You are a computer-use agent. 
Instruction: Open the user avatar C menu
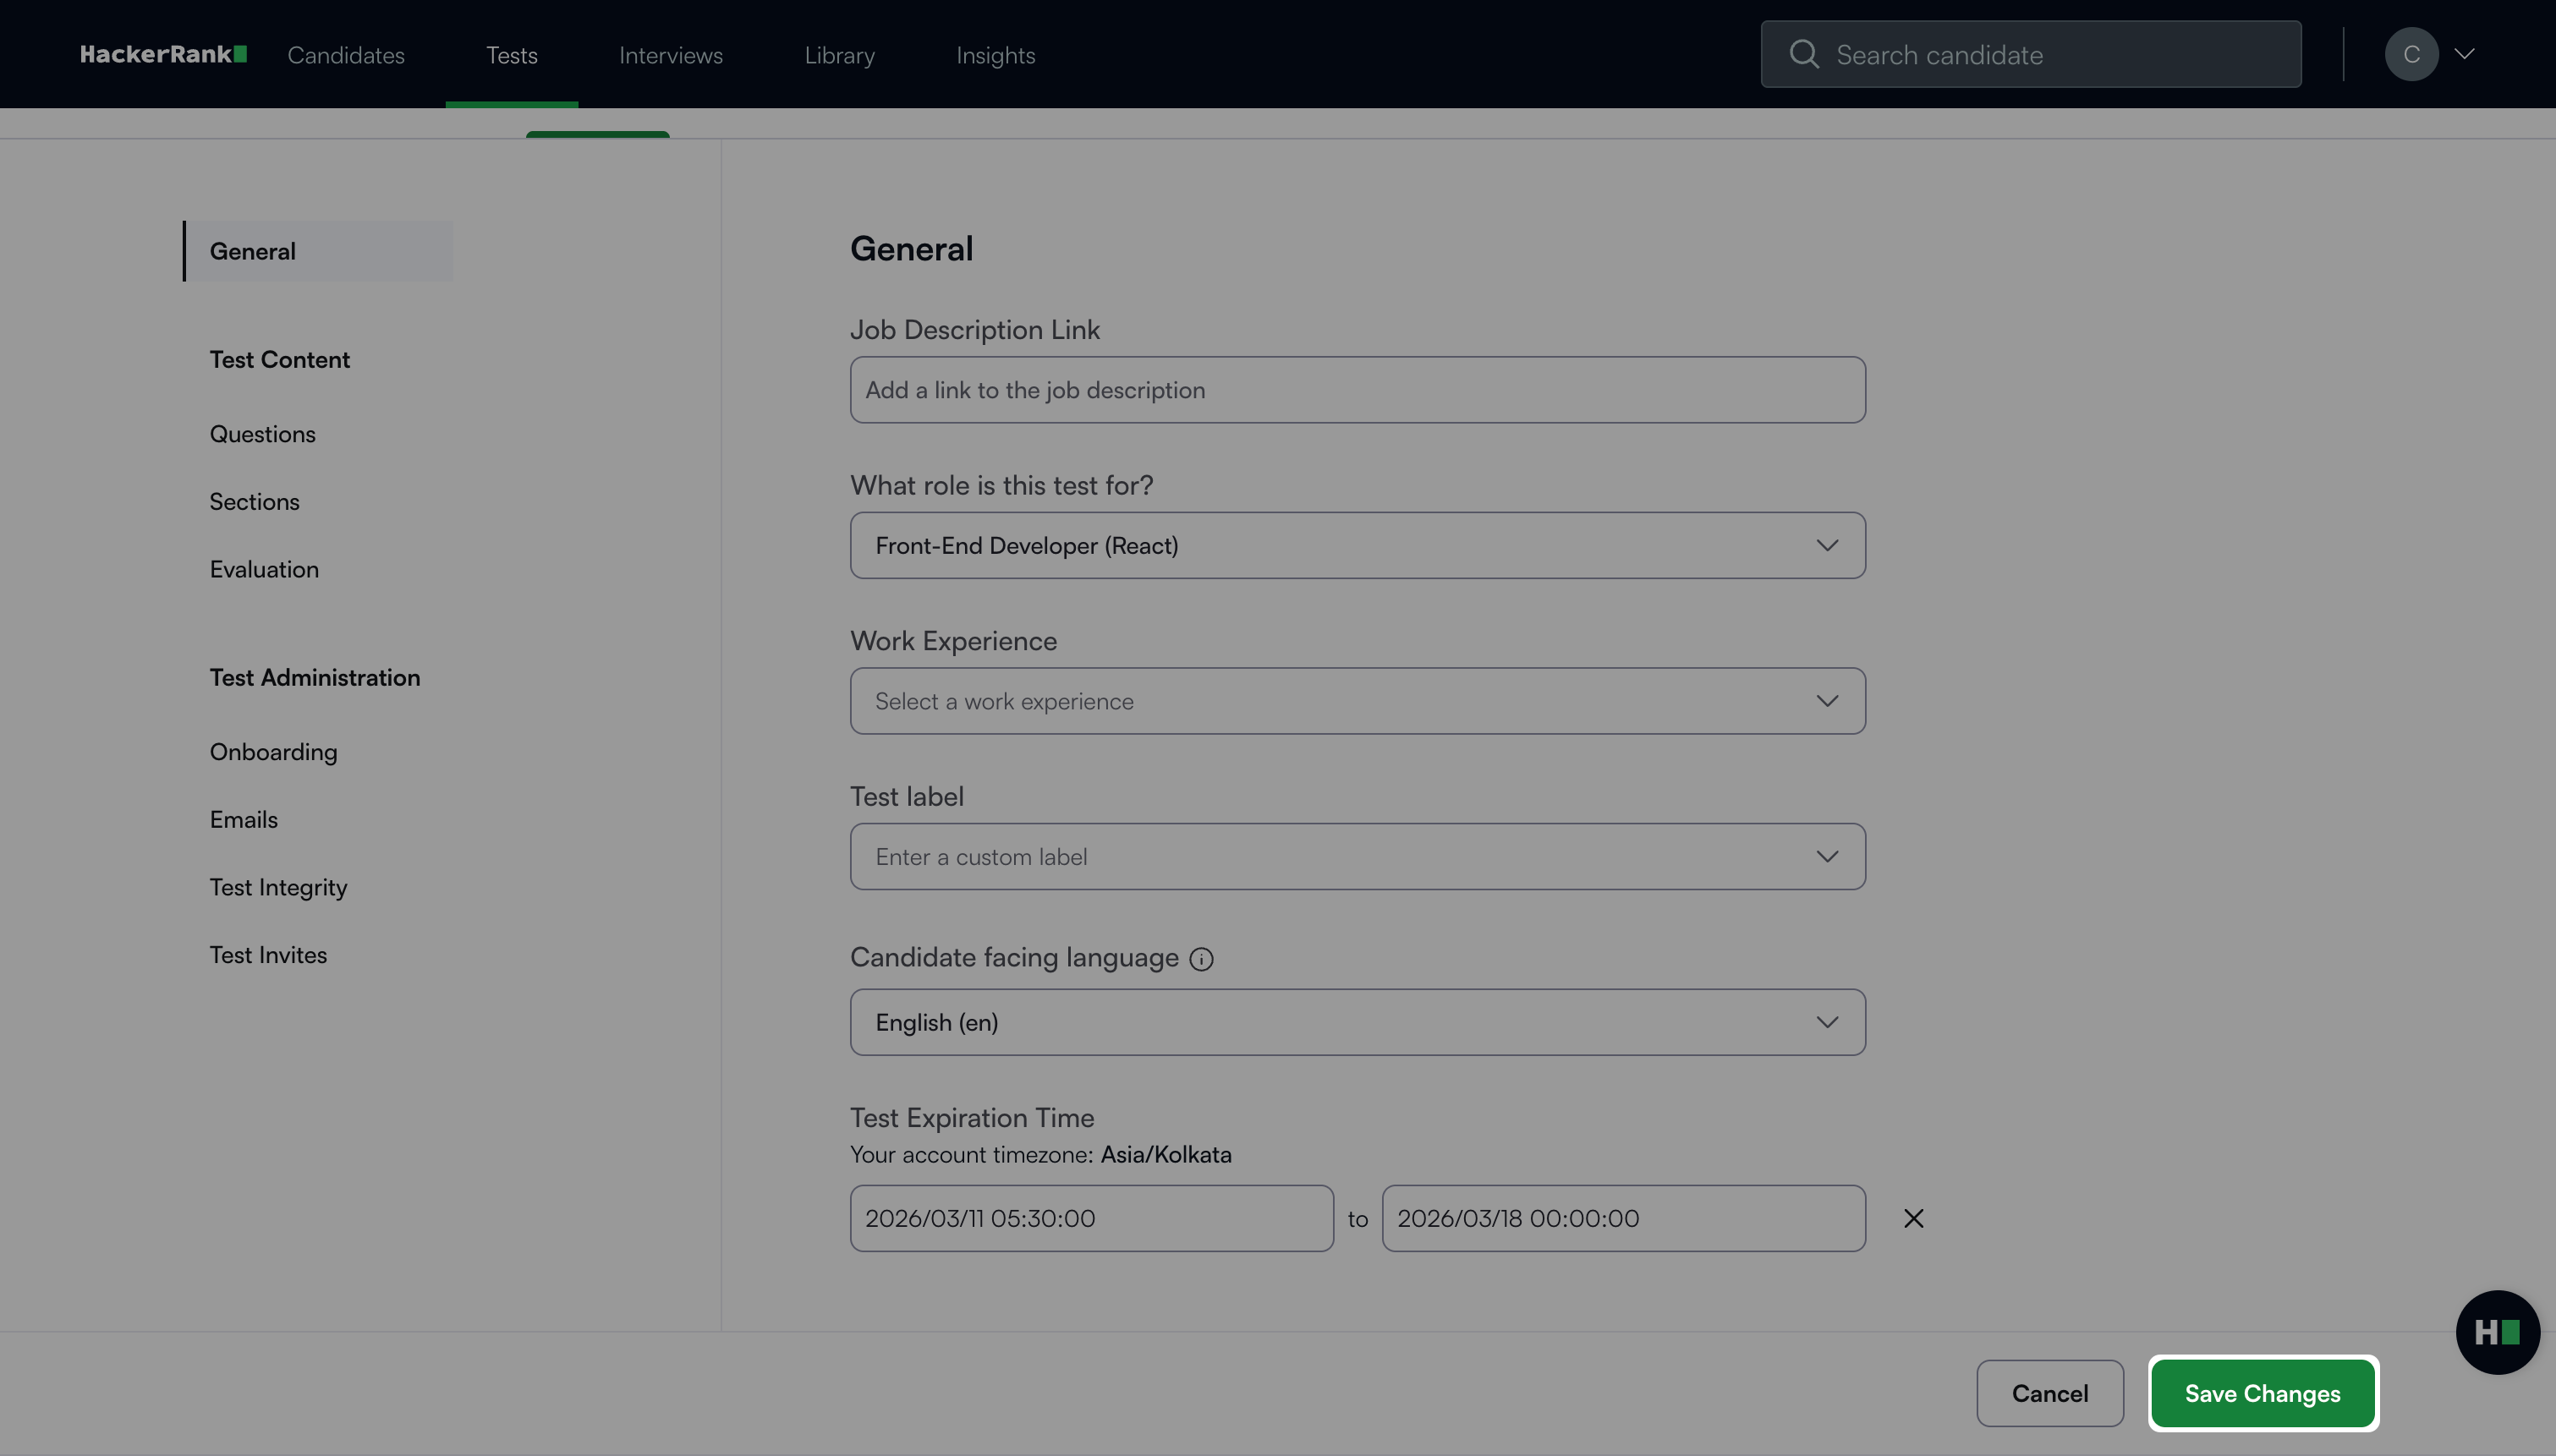[2411, 54]
